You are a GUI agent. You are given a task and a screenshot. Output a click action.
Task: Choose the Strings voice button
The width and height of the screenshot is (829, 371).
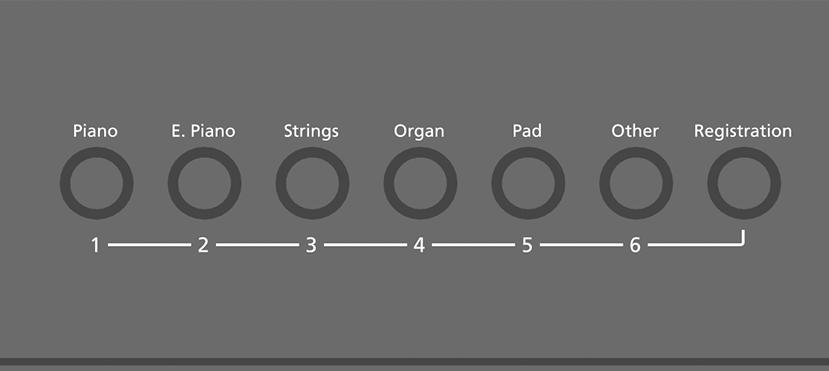312,183
